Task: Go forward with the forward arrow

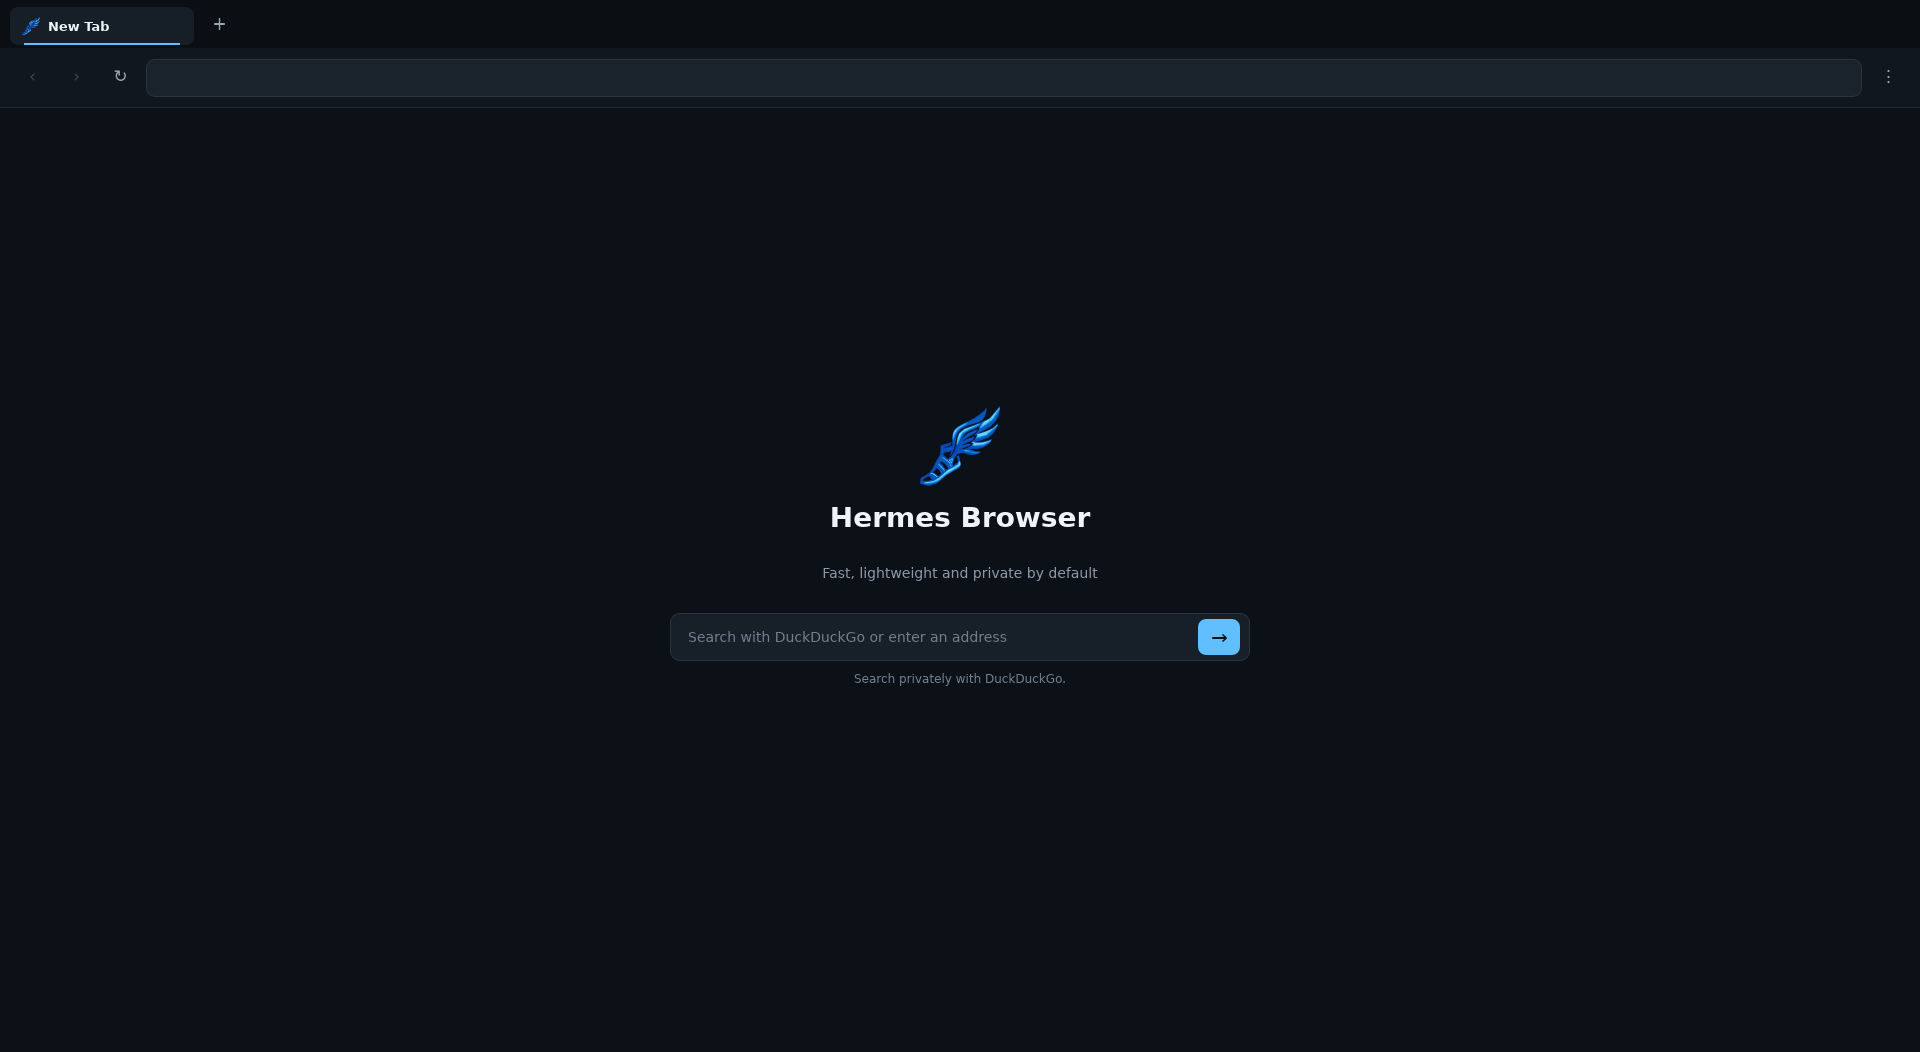Action: click(x=76, y=77)
